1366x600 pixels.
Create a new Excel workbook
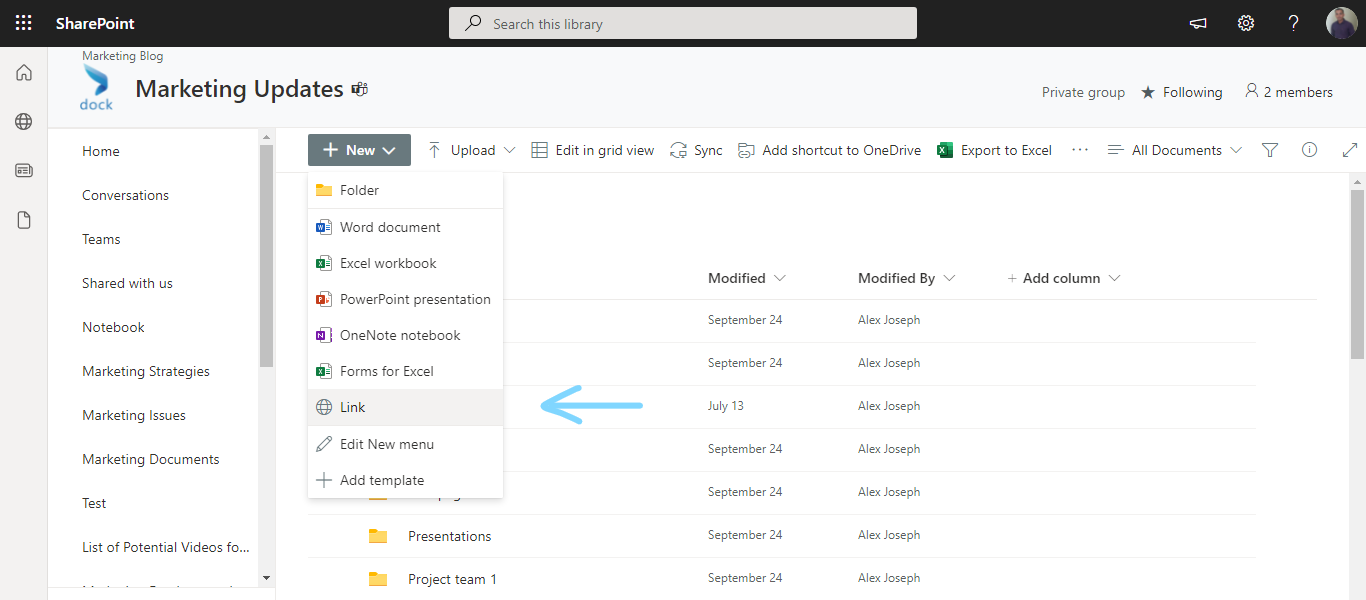point(388,263)
